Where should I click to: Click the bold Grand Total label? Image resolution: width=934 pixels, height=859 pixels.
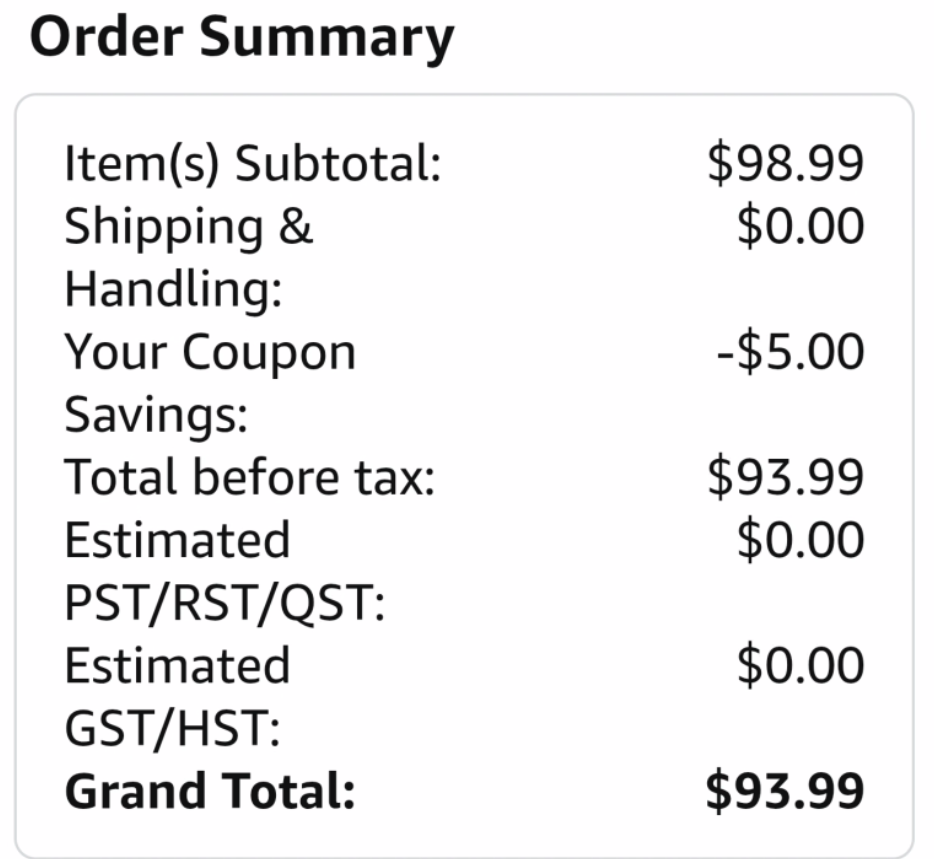point(210,791)
